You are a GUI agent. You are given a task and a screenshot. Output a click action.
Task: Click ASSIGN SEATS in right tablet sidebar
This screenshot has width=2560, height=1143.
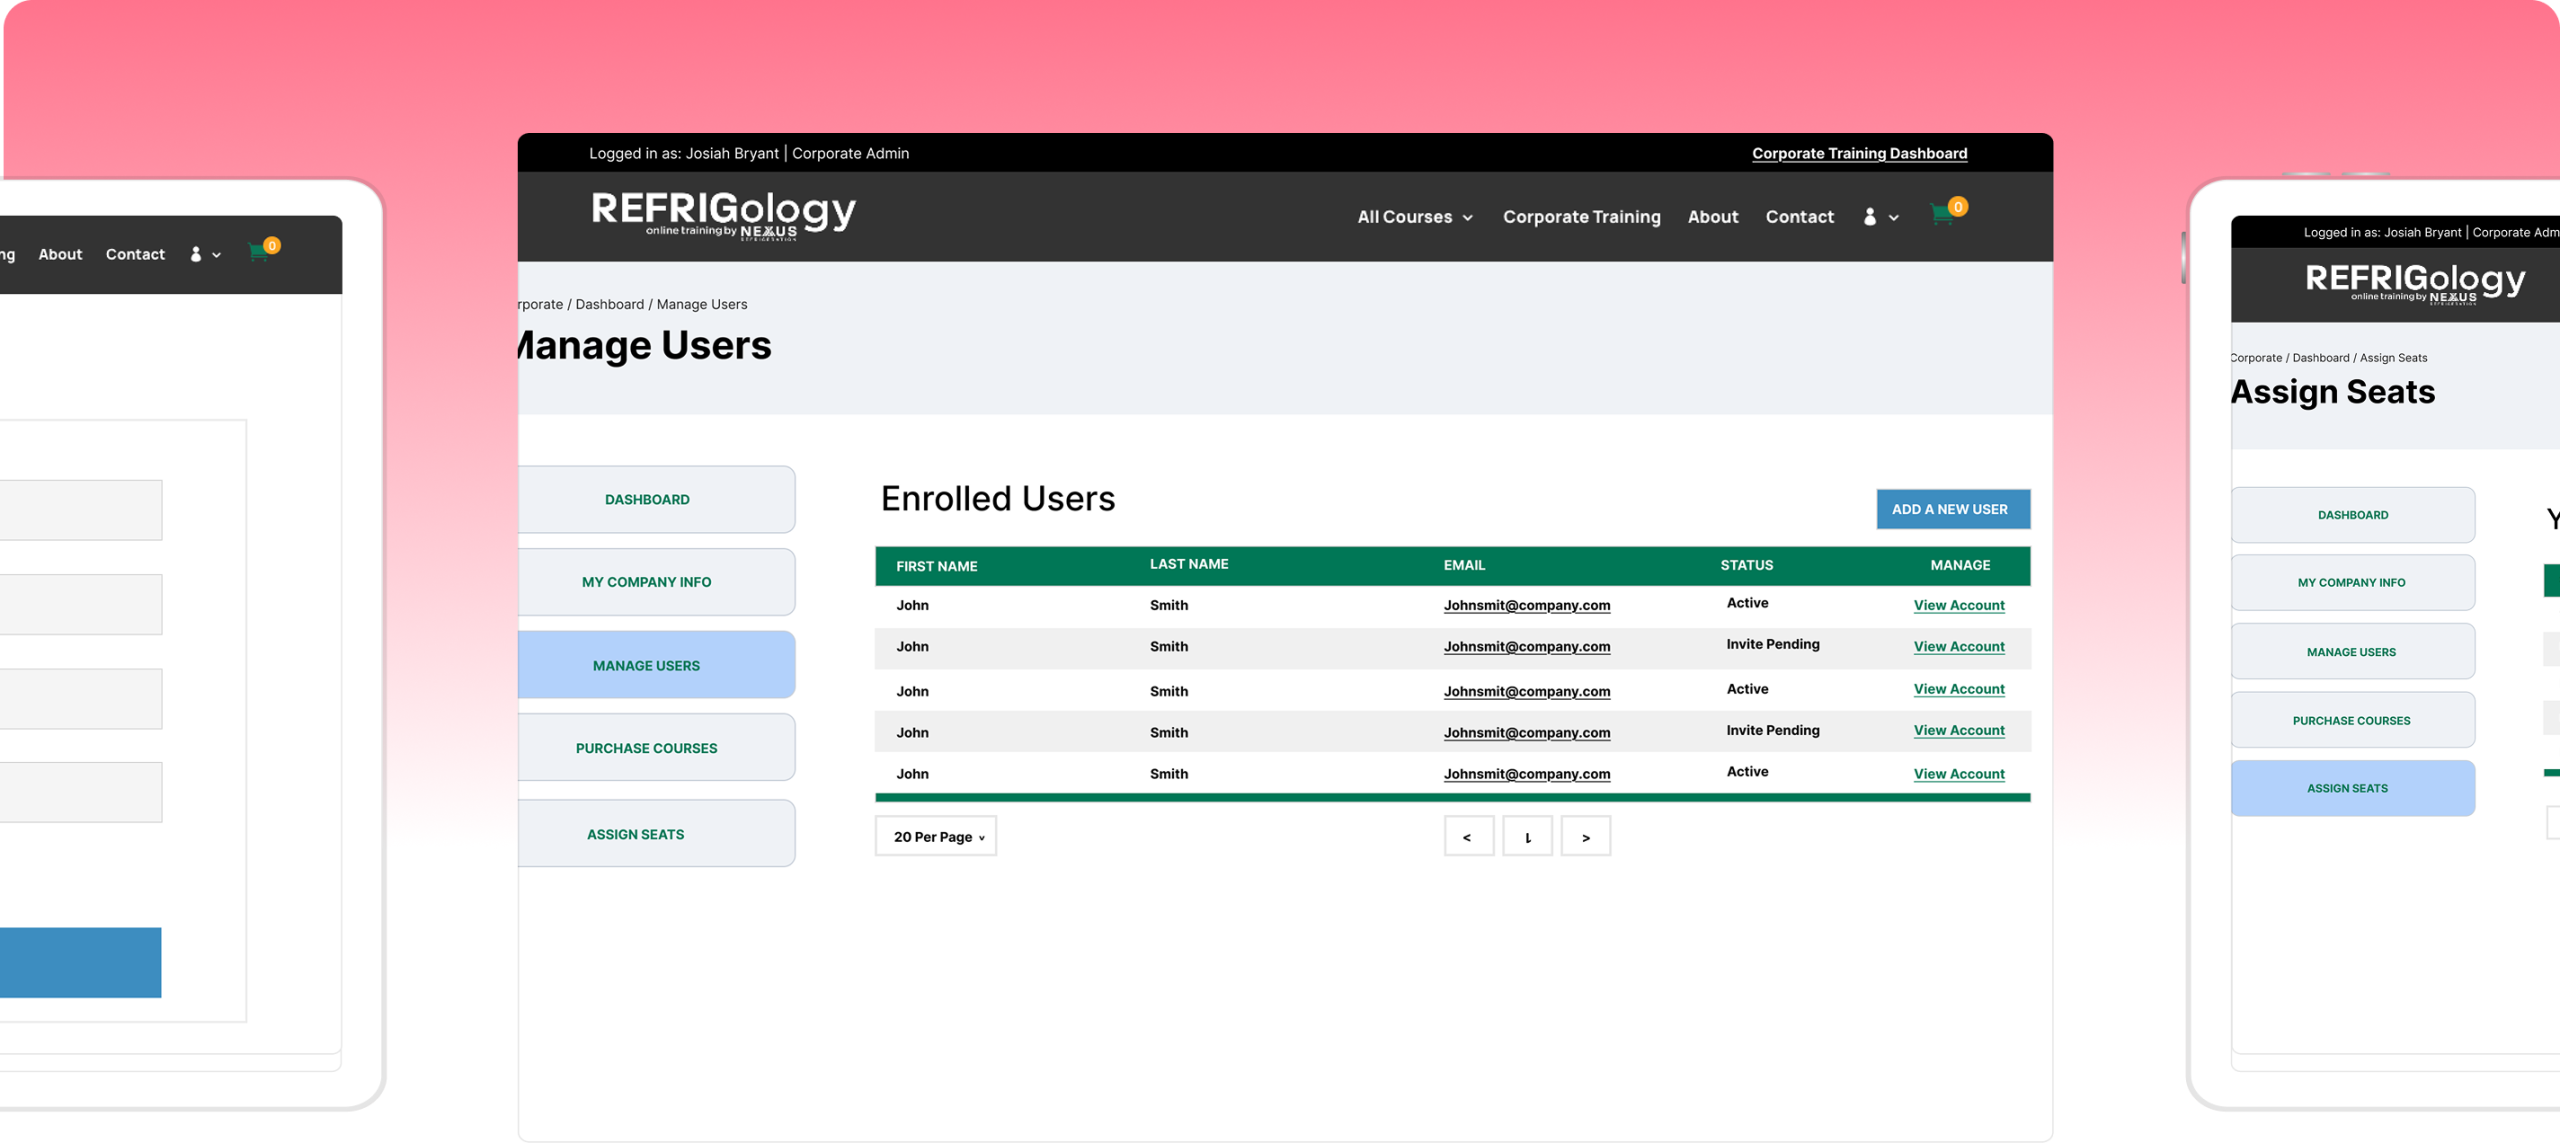pos(2351,788)
